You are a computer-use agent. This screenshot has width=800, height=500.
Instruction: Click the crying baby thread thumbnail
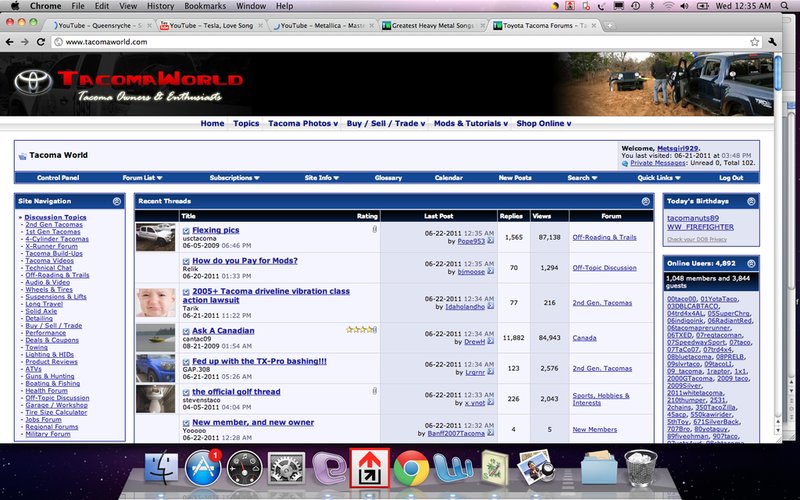(156, 302)
